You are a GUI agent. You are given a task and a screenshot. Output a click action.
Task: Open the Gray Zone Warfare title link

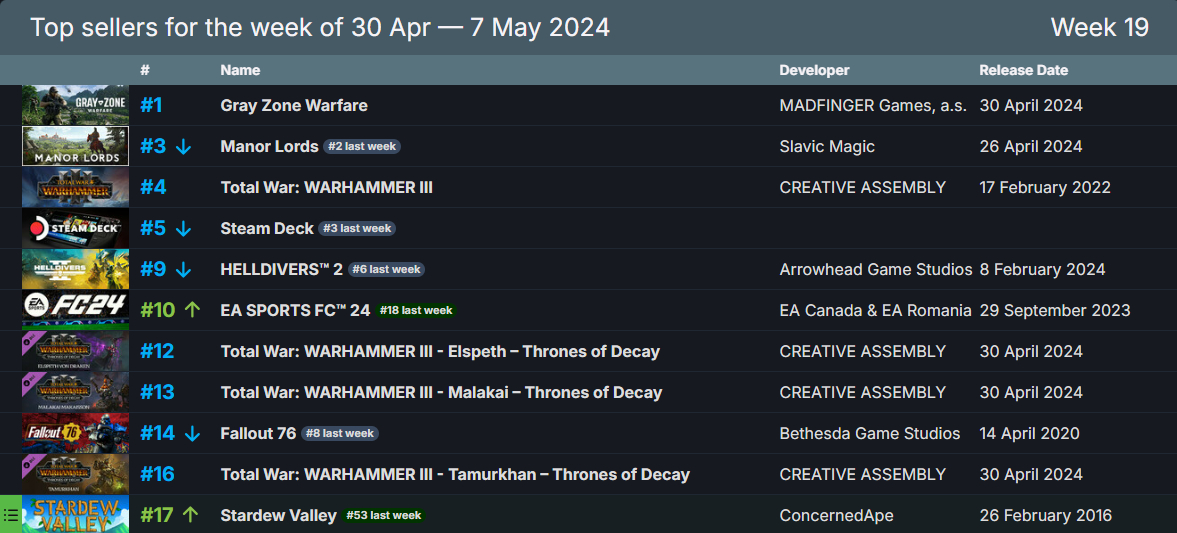point(294,105)
